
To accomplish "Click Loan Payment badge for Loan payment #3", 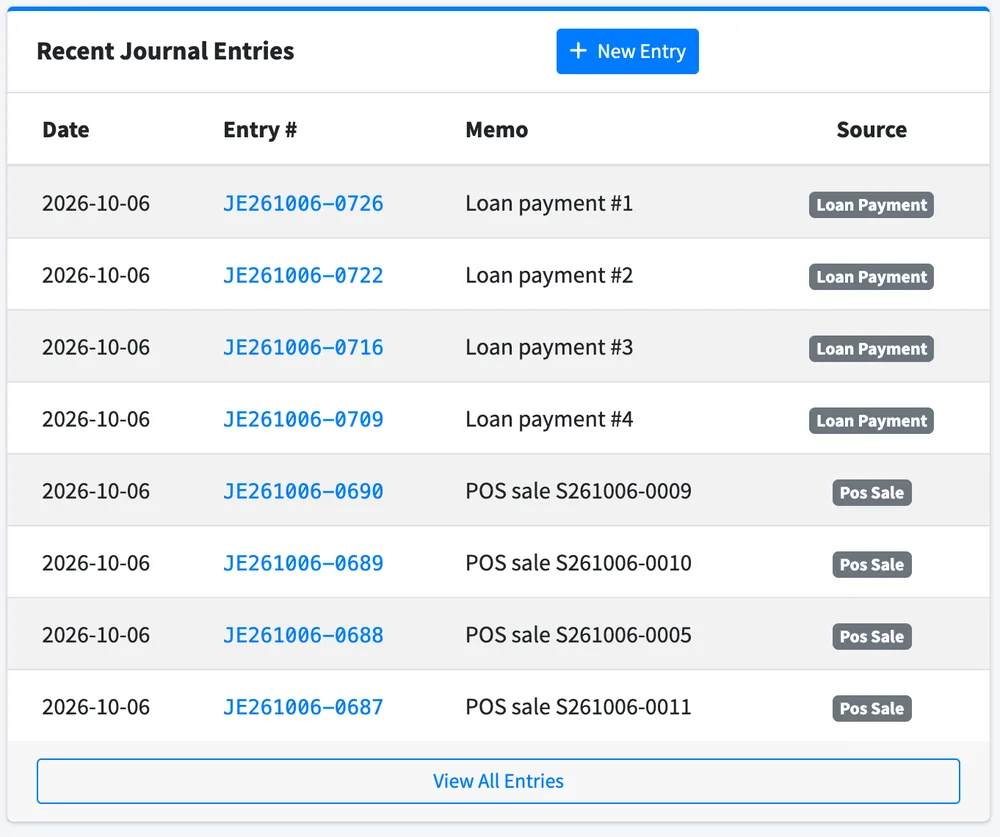I will (871, 349).
